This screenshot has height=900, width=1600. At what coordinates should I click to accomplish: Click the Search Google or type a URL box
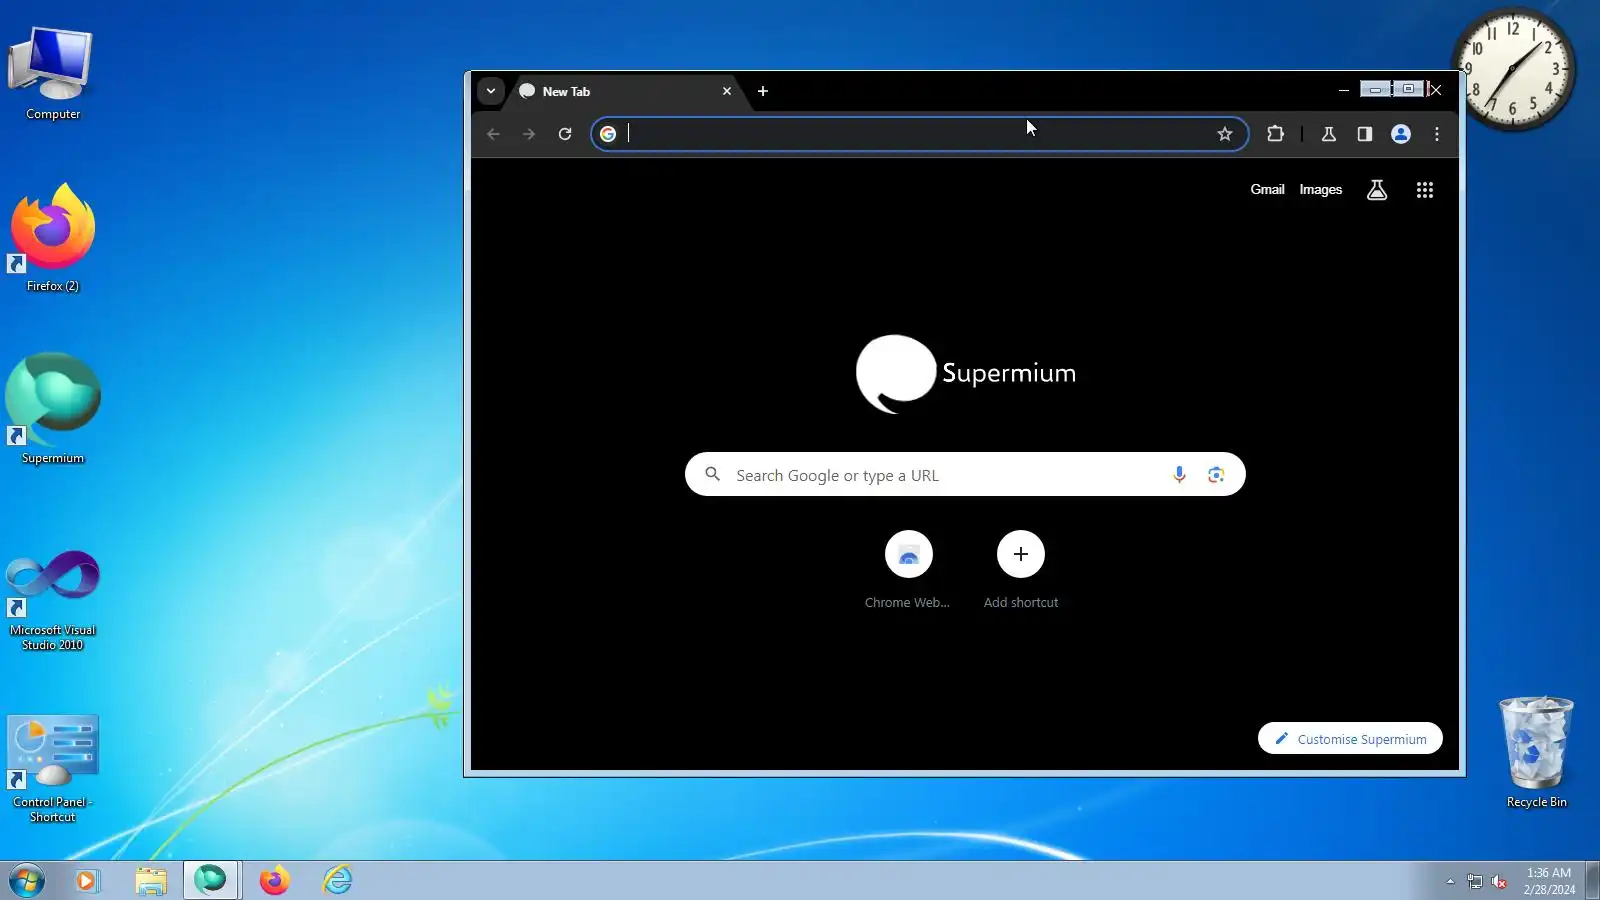click(x=965, y=475)
